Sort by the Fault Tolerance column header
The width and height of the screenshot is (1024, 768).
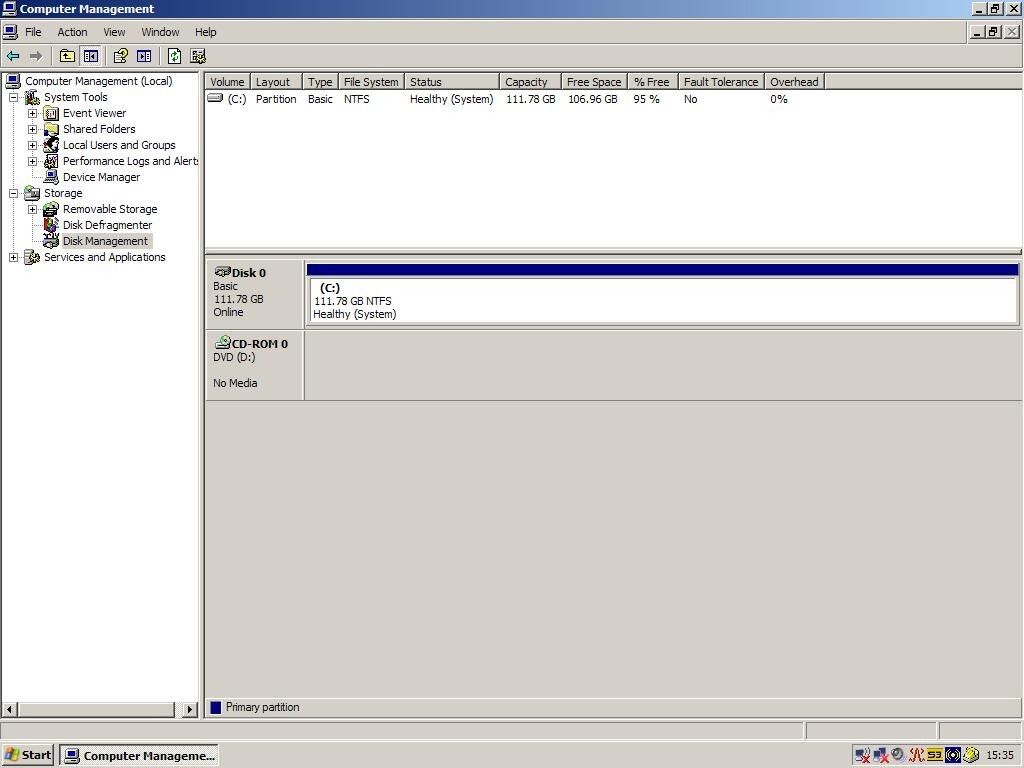(x=721, y=82)
